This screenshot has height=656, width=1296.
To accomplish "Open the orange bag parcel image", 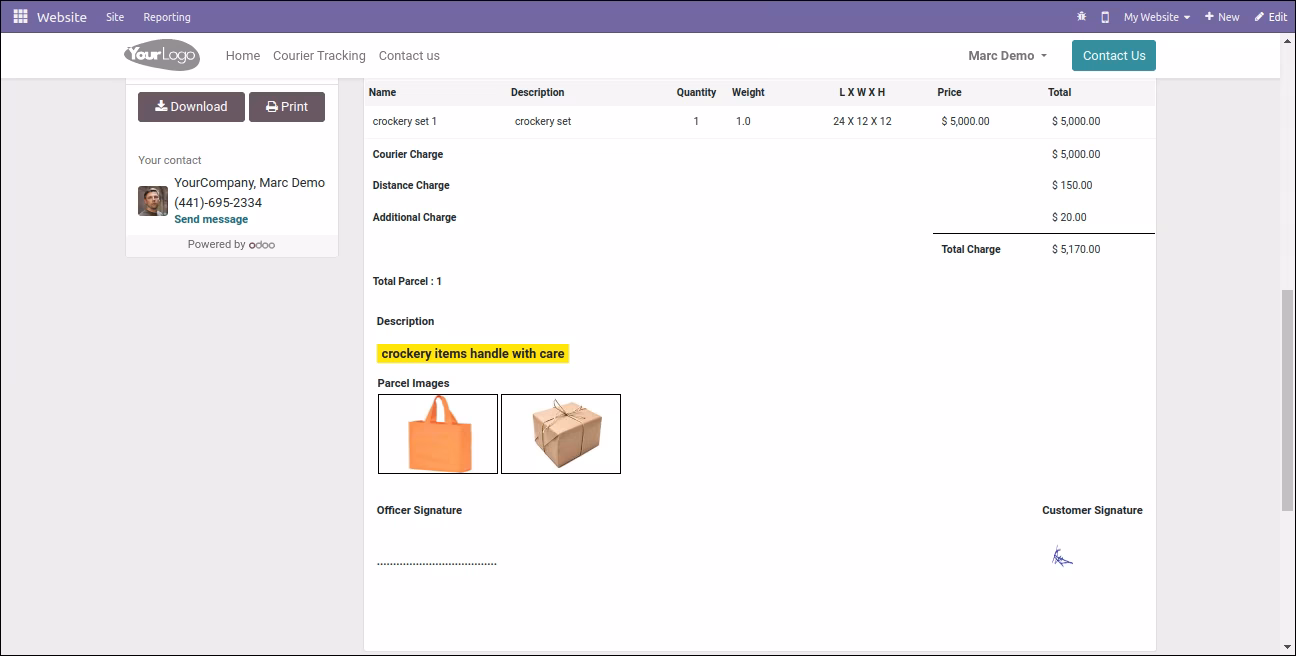I will [x=438, y=434].
